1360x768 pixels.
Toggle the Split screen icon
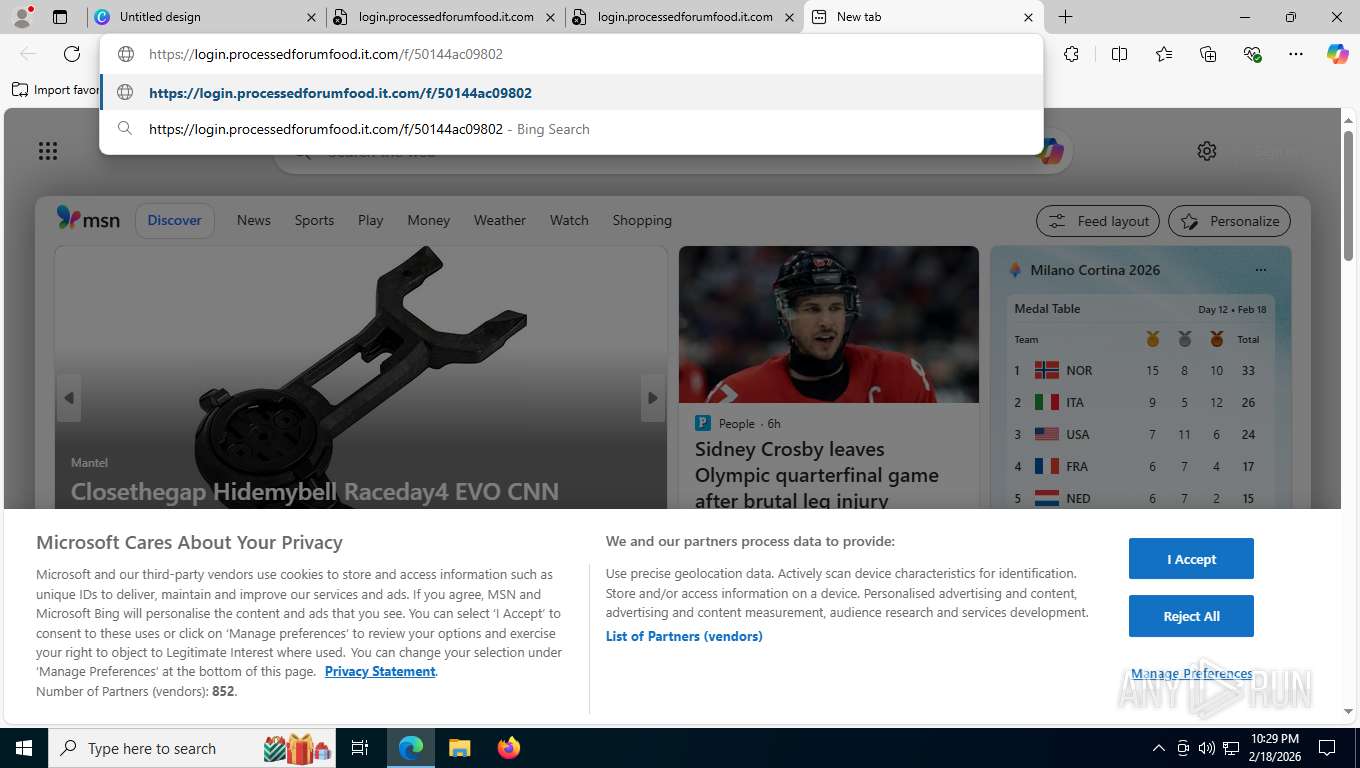pyautogui.click(x=1119, y=54)
